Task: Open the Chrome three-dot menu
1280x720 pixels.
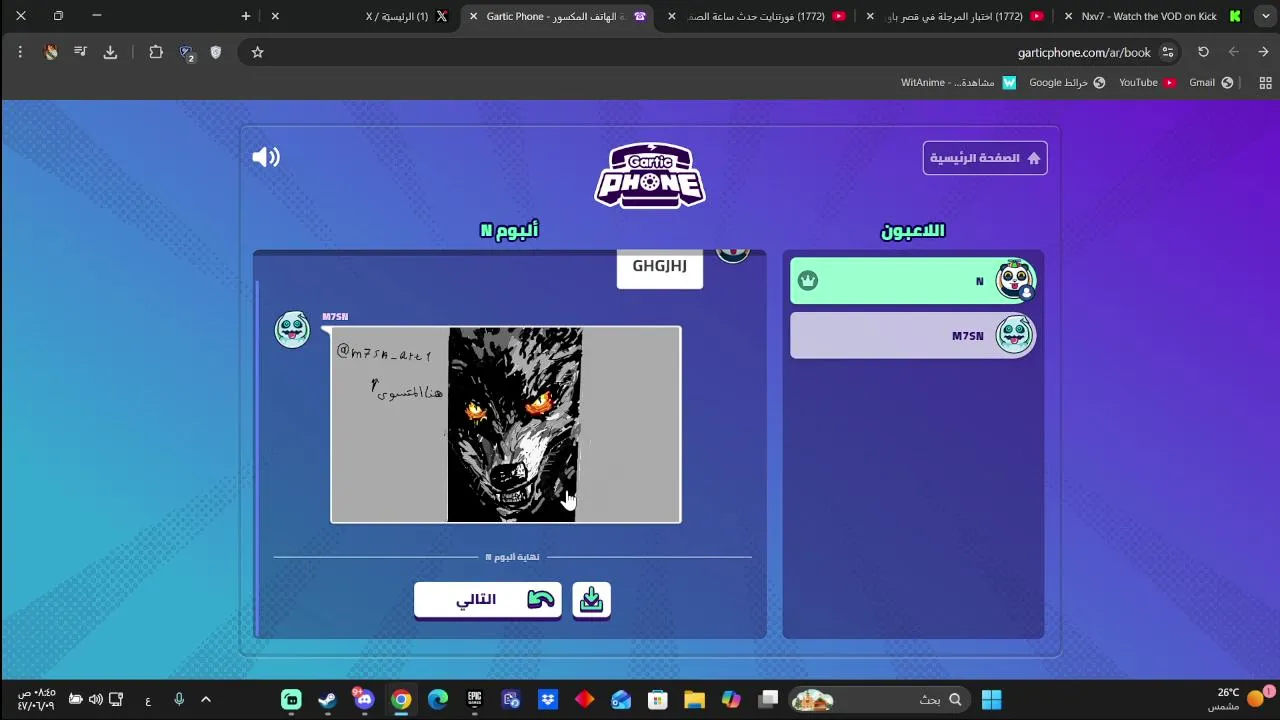Action: coord(20,52)
